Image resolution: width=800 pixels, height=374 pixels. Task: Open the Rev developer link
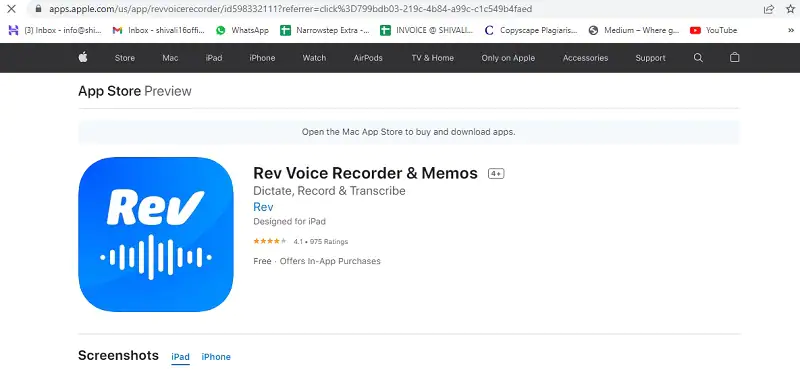click(263, 207)
